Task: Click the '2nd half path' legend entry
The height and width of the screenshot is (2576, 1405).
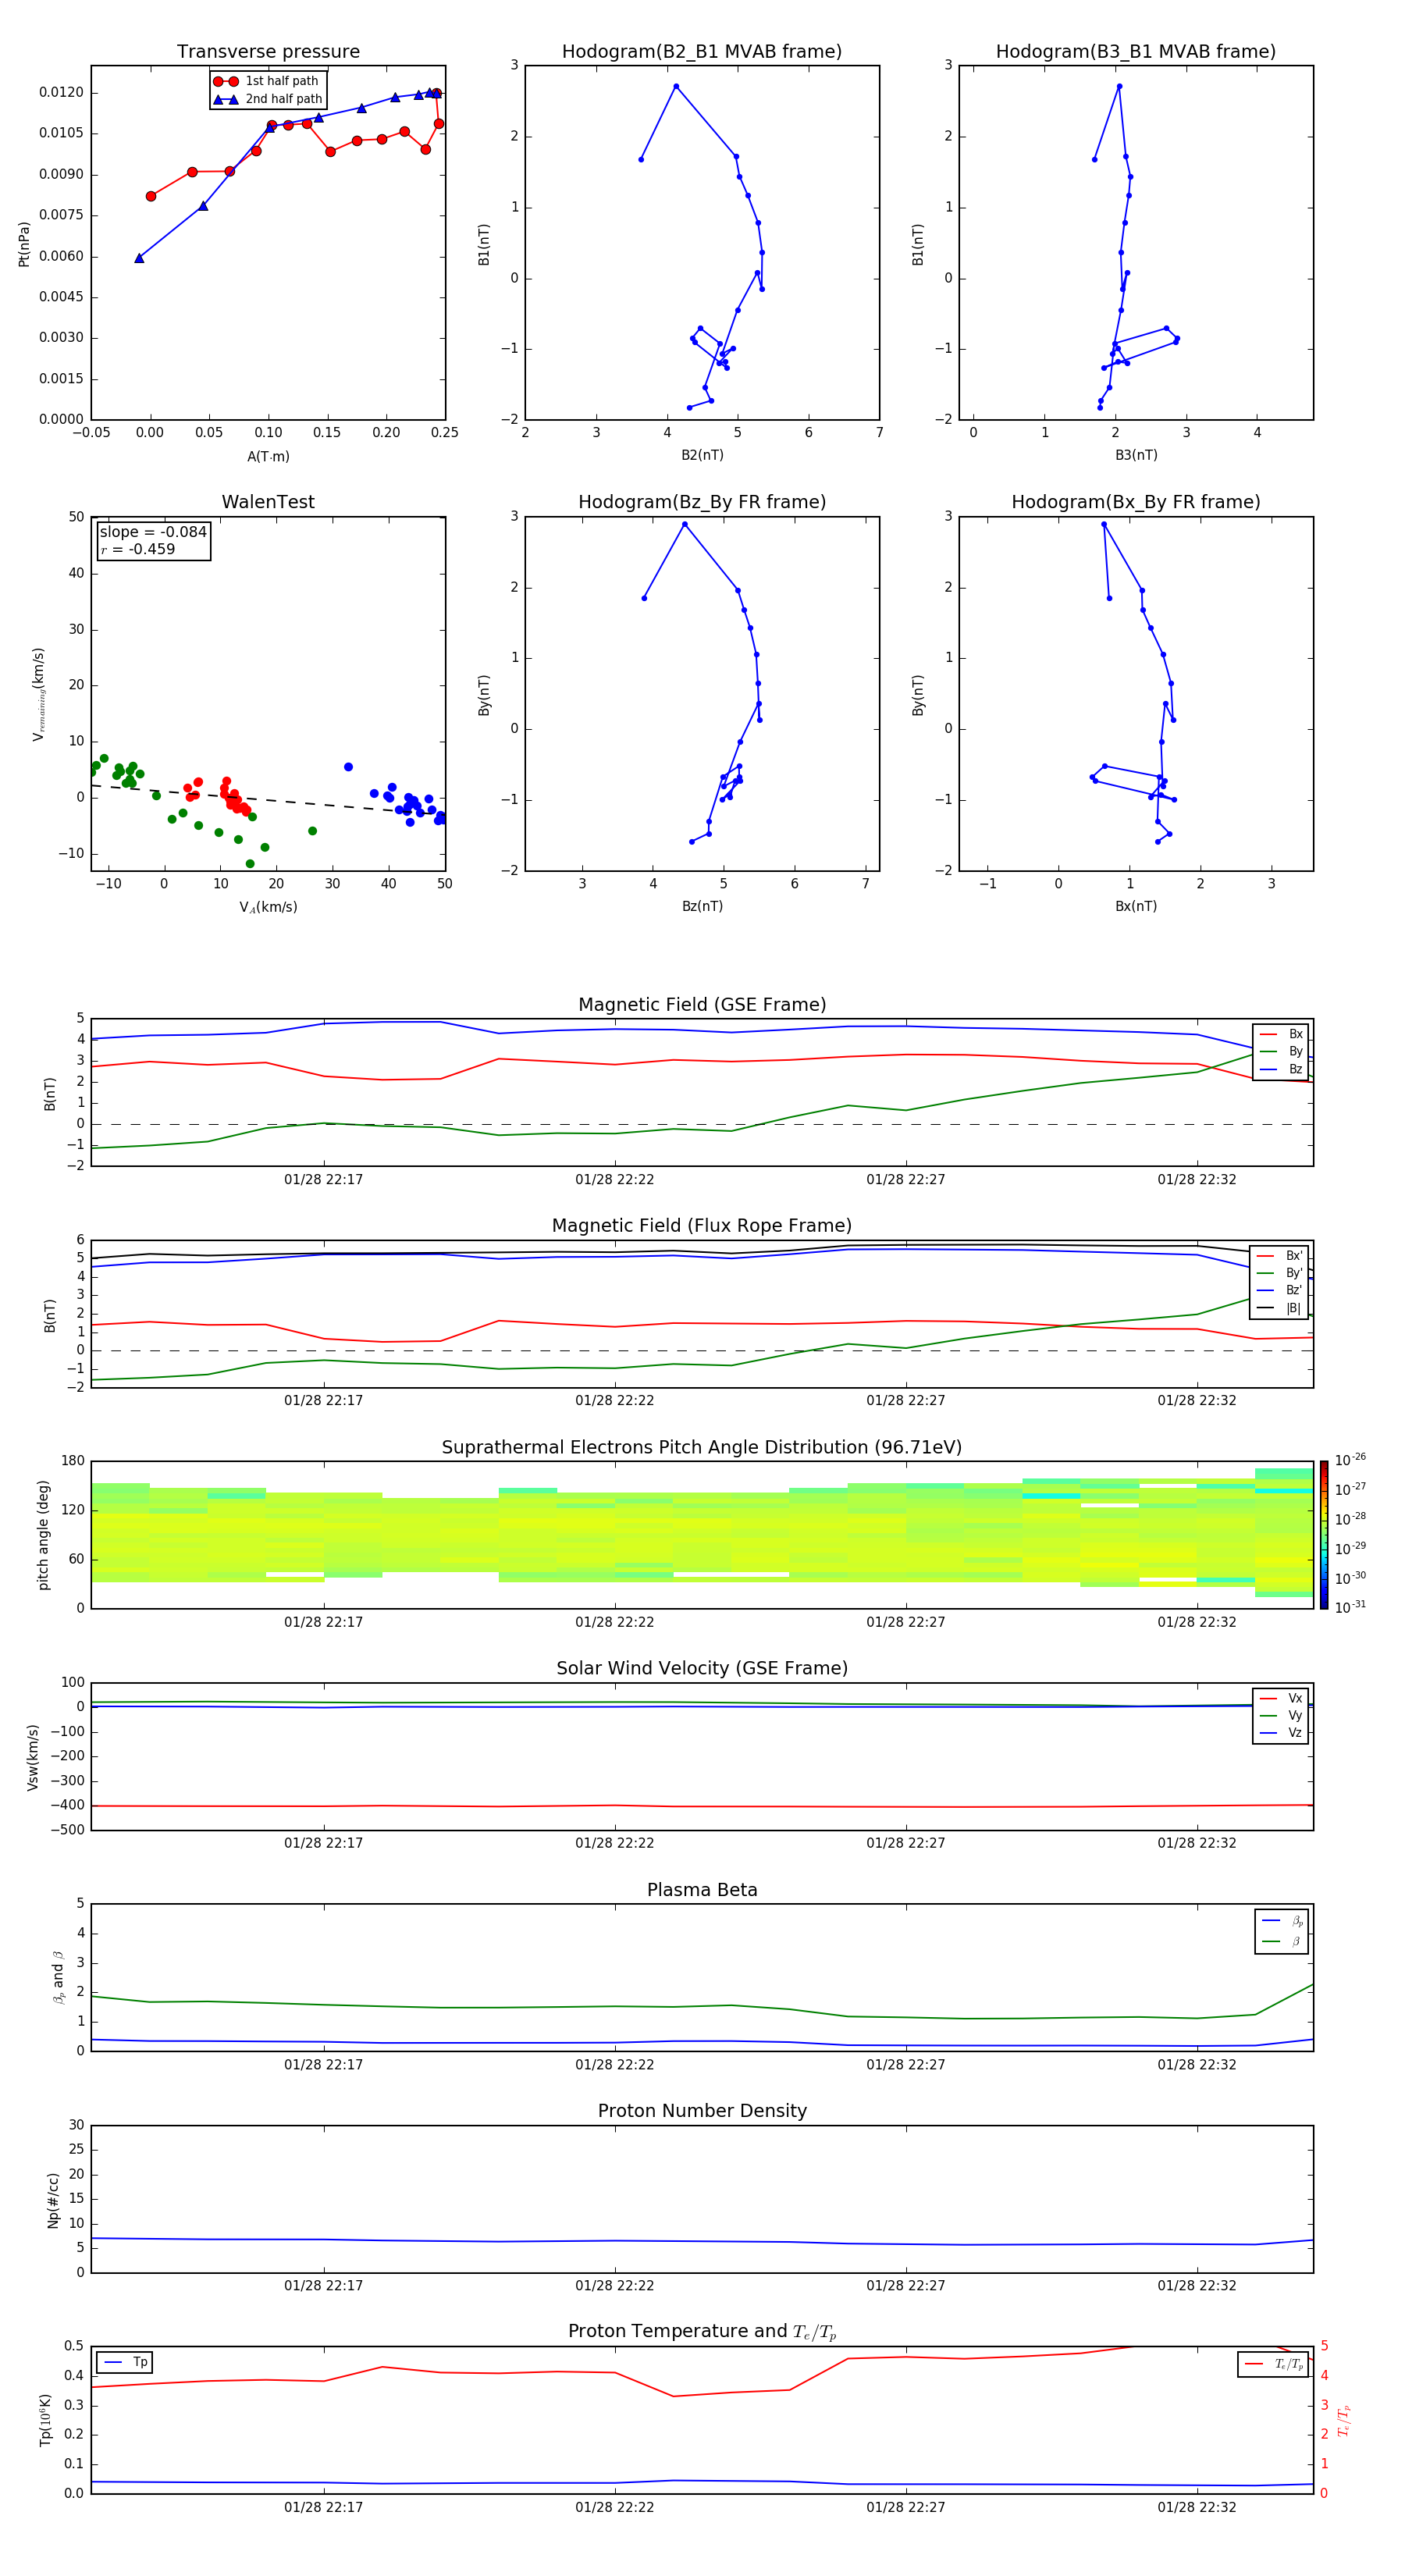Action: [268, 99]
